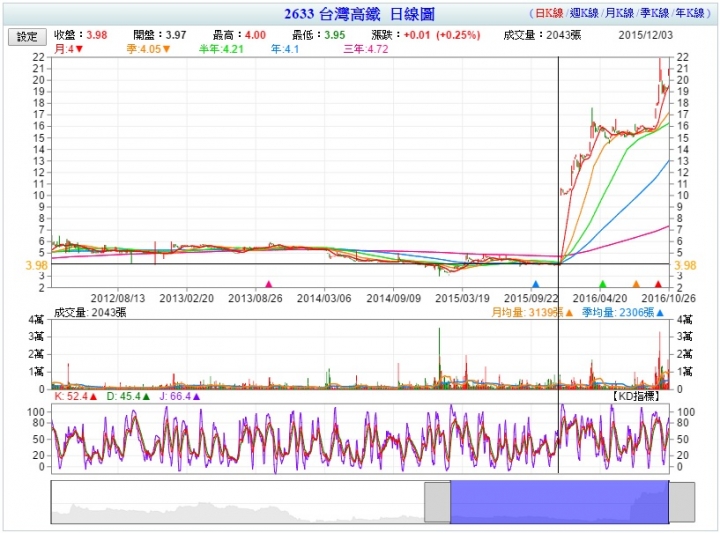Click the 2016/04/20 axis date label
The height and width of the screenshot is (533, 720).
tap(600, 298)
